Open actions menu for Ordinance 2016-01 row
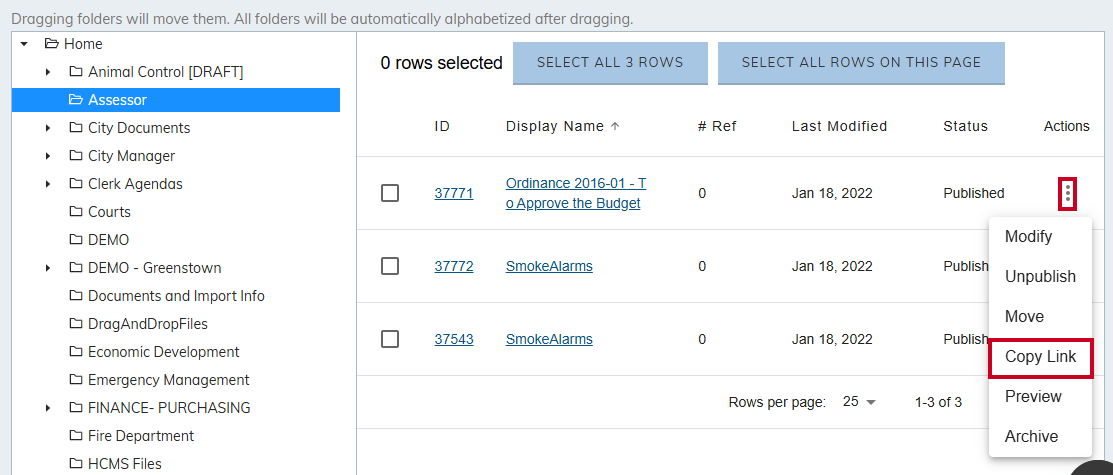Screen dimensions: 1113x475 [1068, 193]
